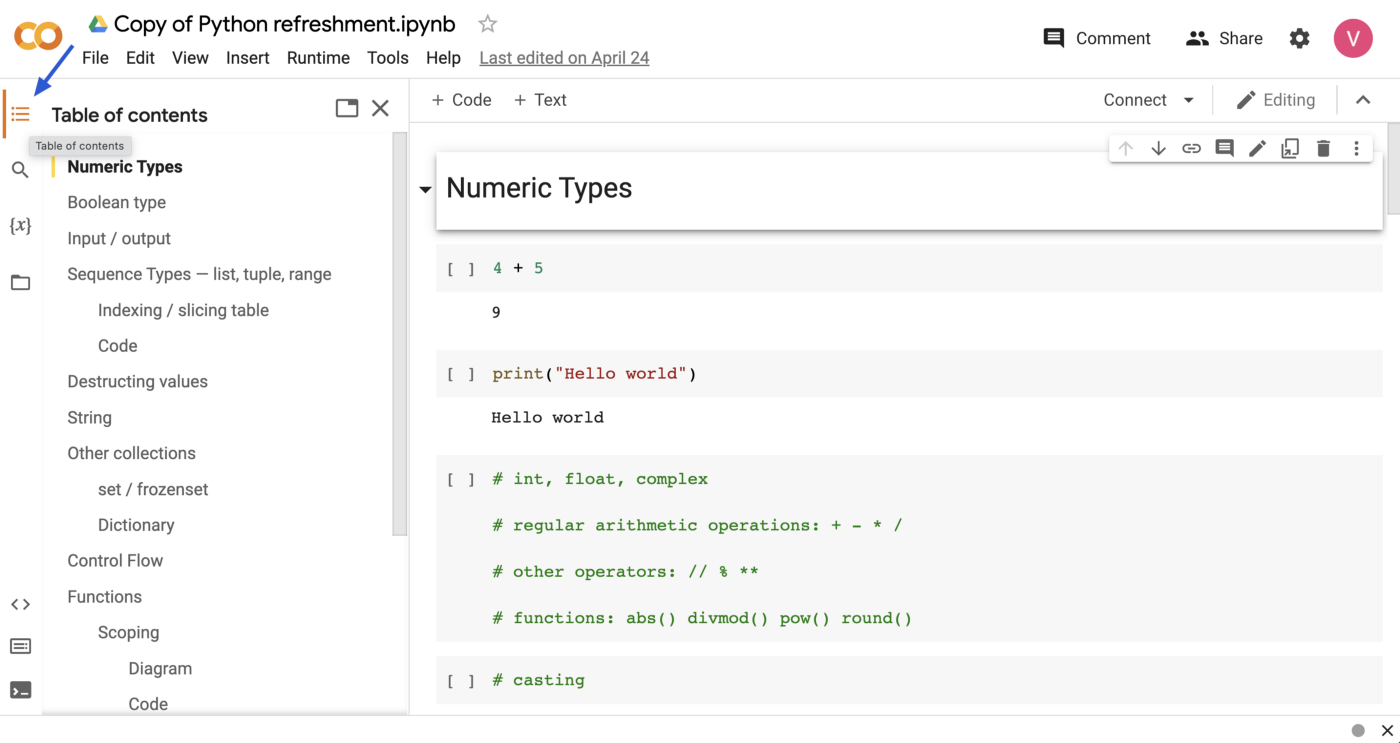
Task: Click the Comment button
Action: click(x=1097, y=38)
